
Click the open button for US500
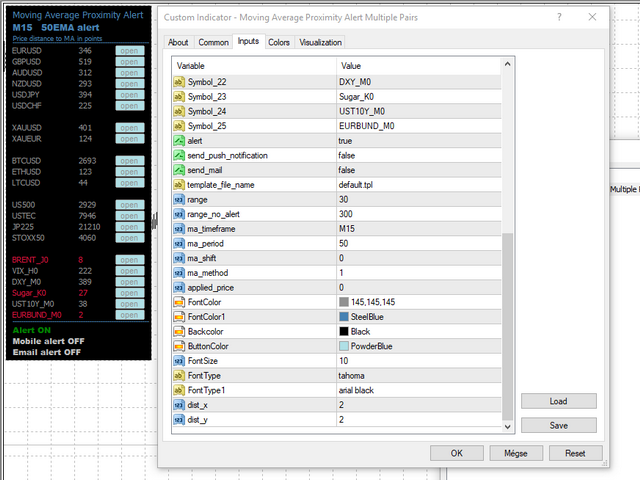coord(130,205)
